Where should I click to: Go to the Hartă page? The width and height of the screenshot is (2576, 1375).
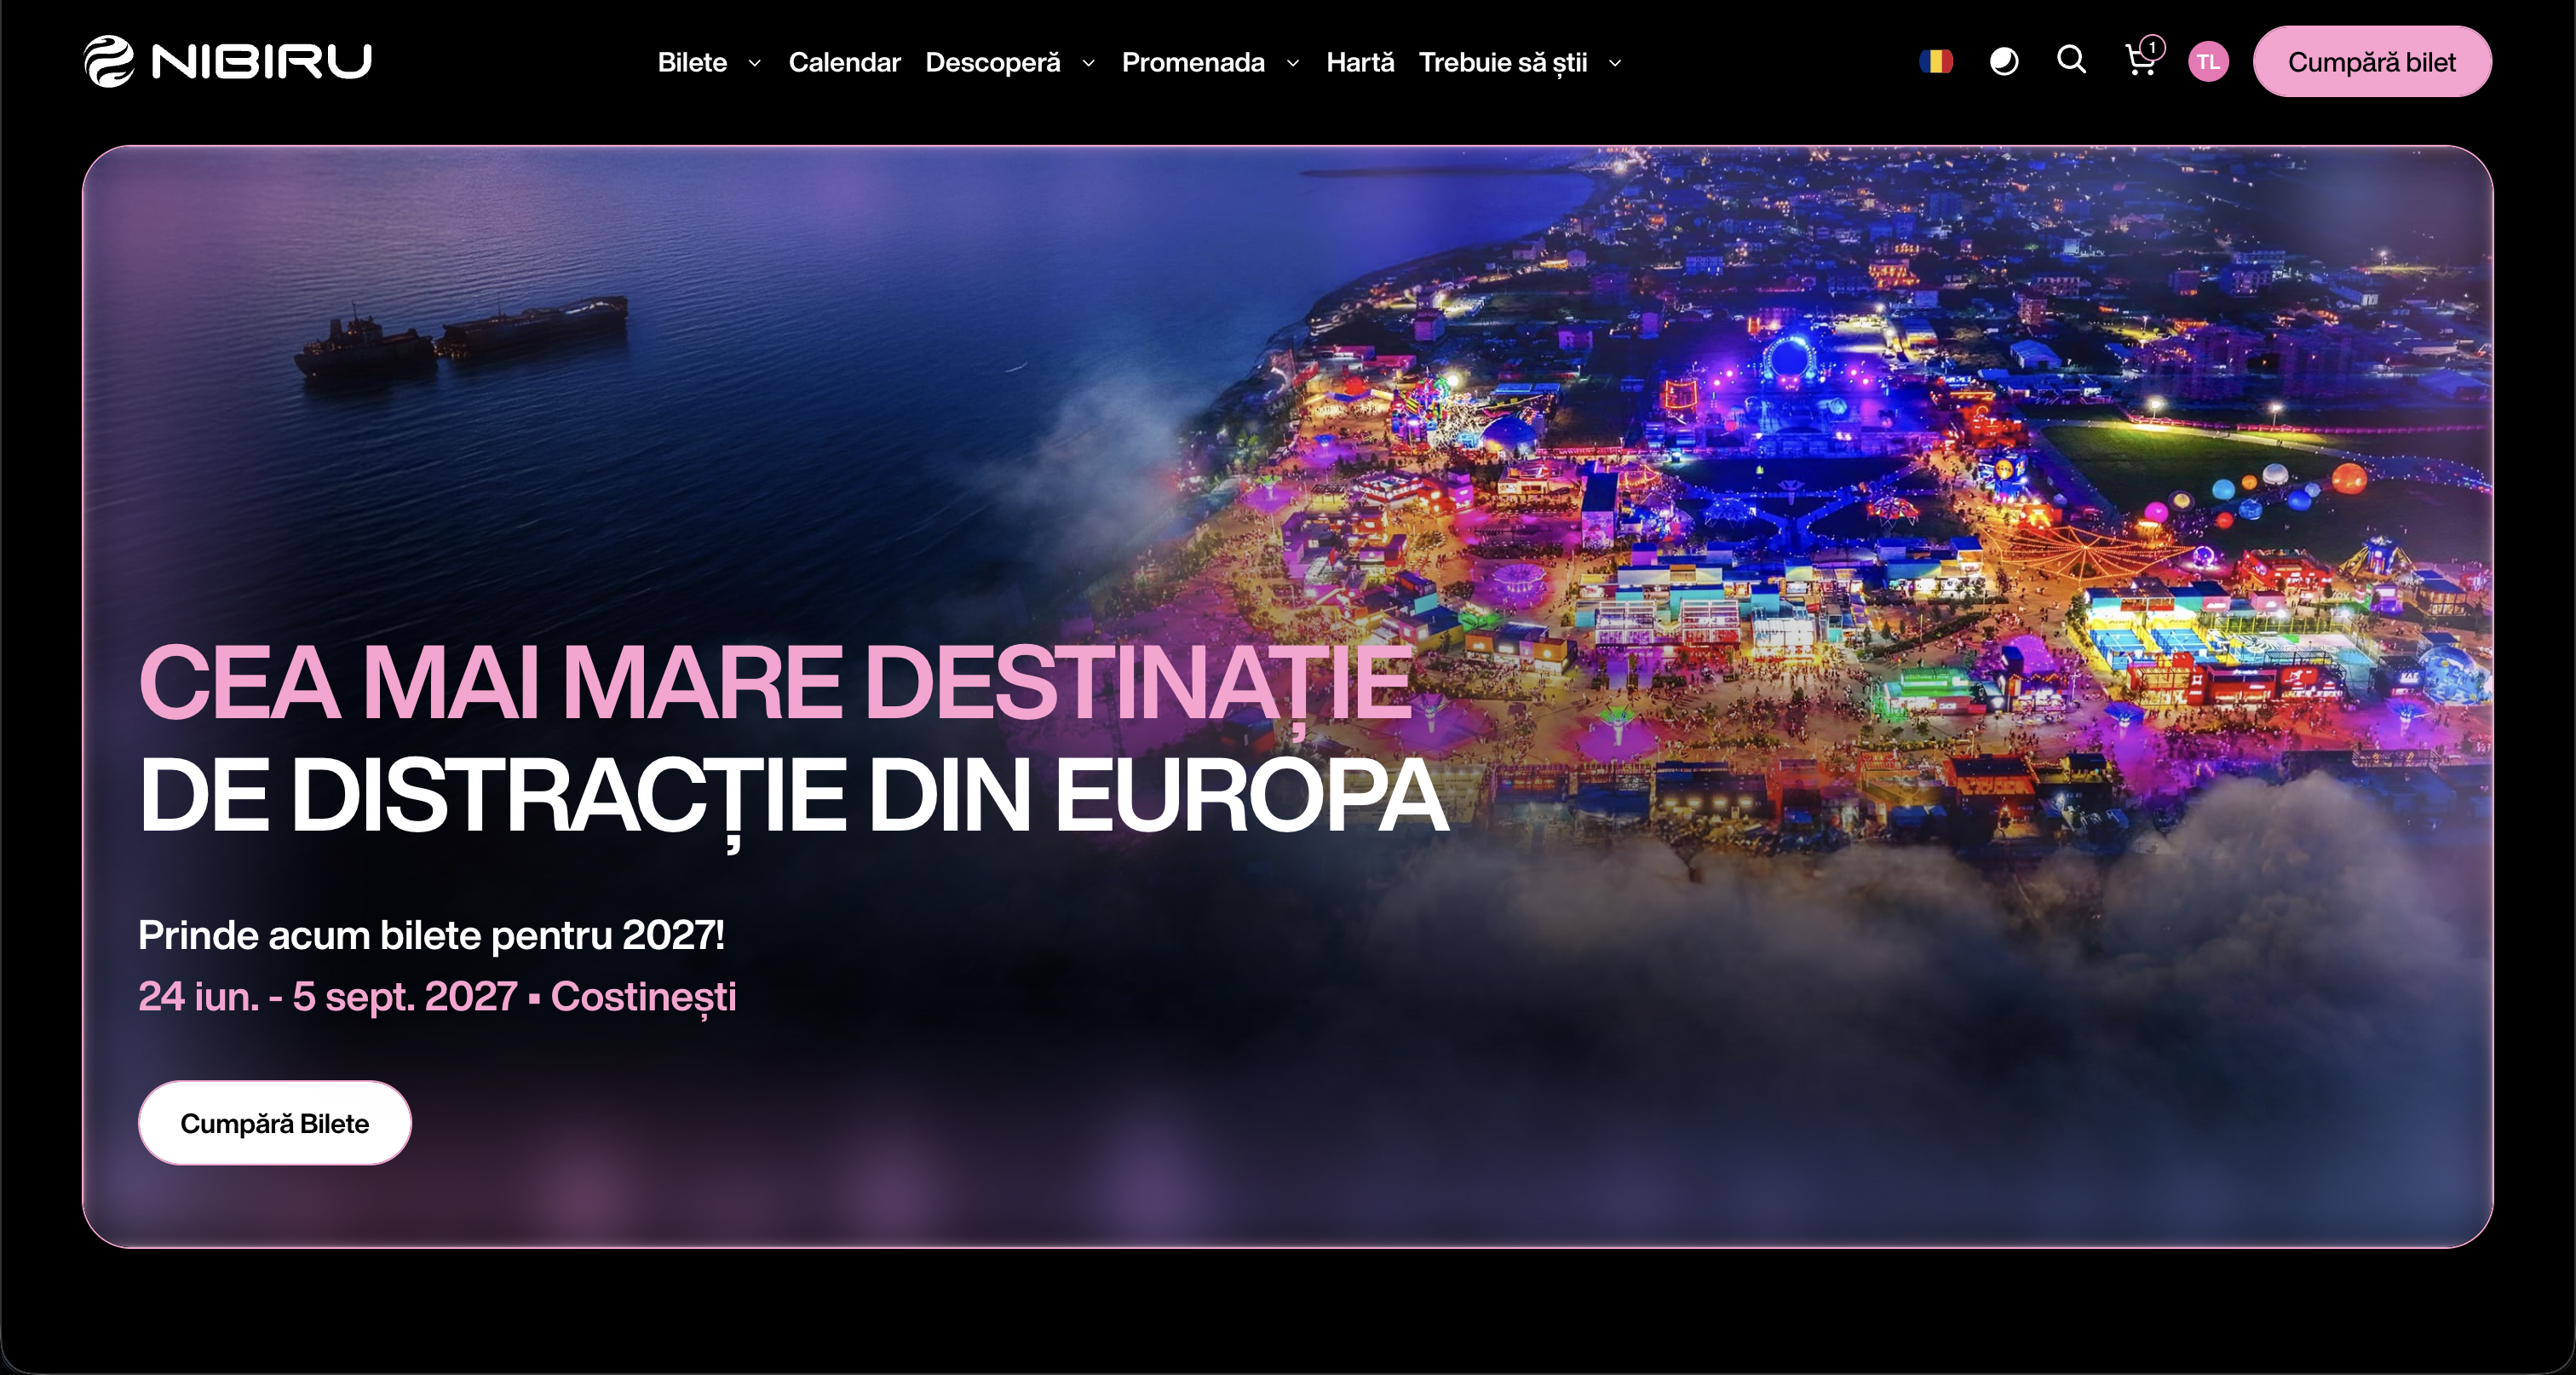(1360, 62)
